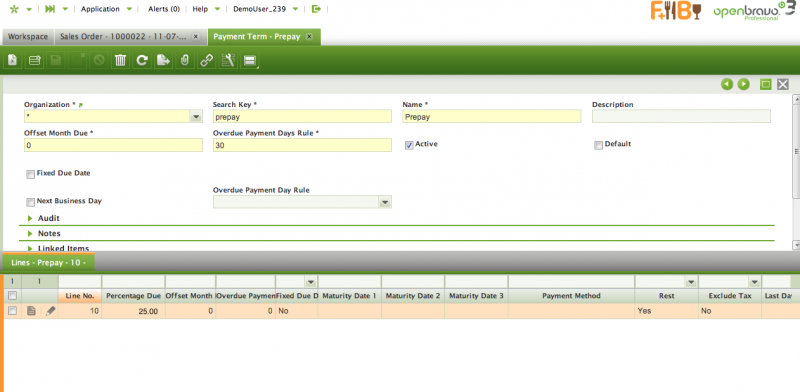This screenshot has height=392, width=800.
Task: Open the Application menu
Action: pyautogui.click(x=107, y=9)
